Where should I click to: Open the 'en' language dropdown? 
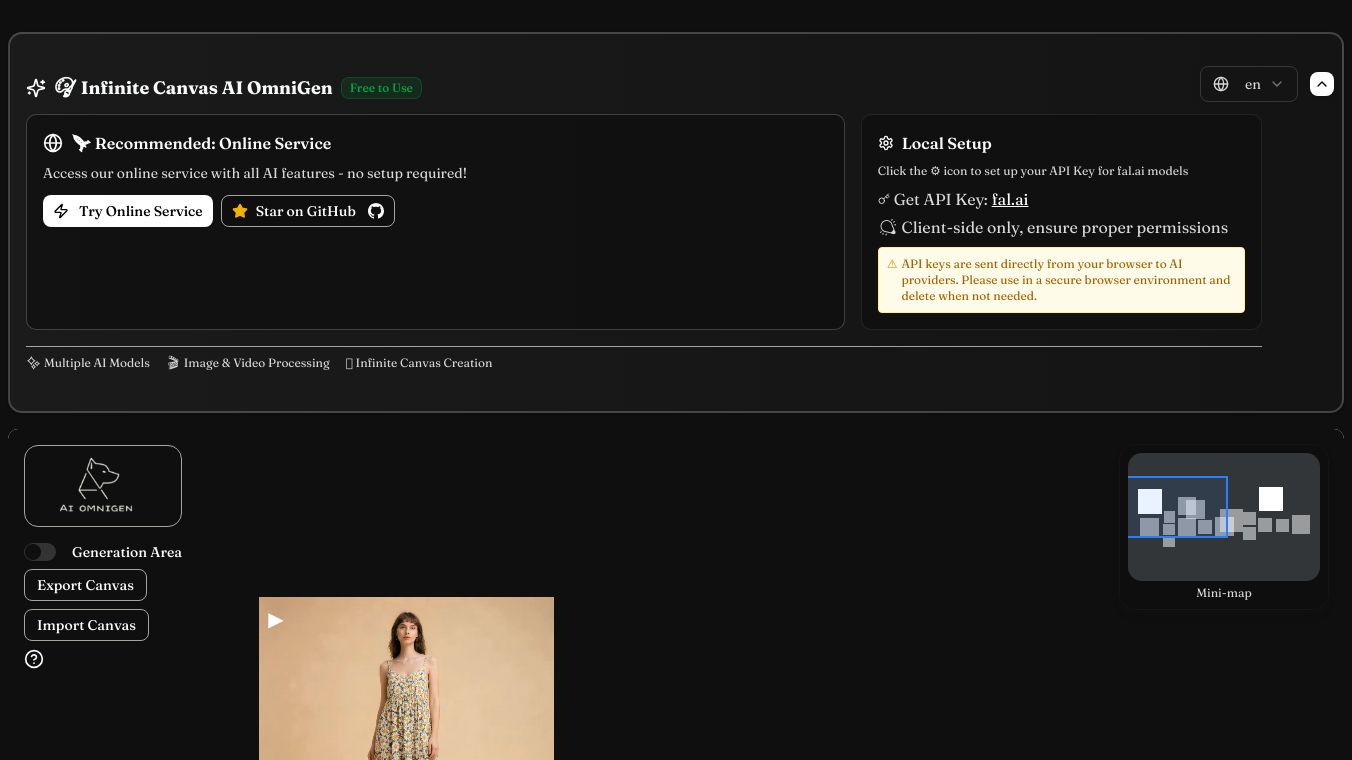1248,84
